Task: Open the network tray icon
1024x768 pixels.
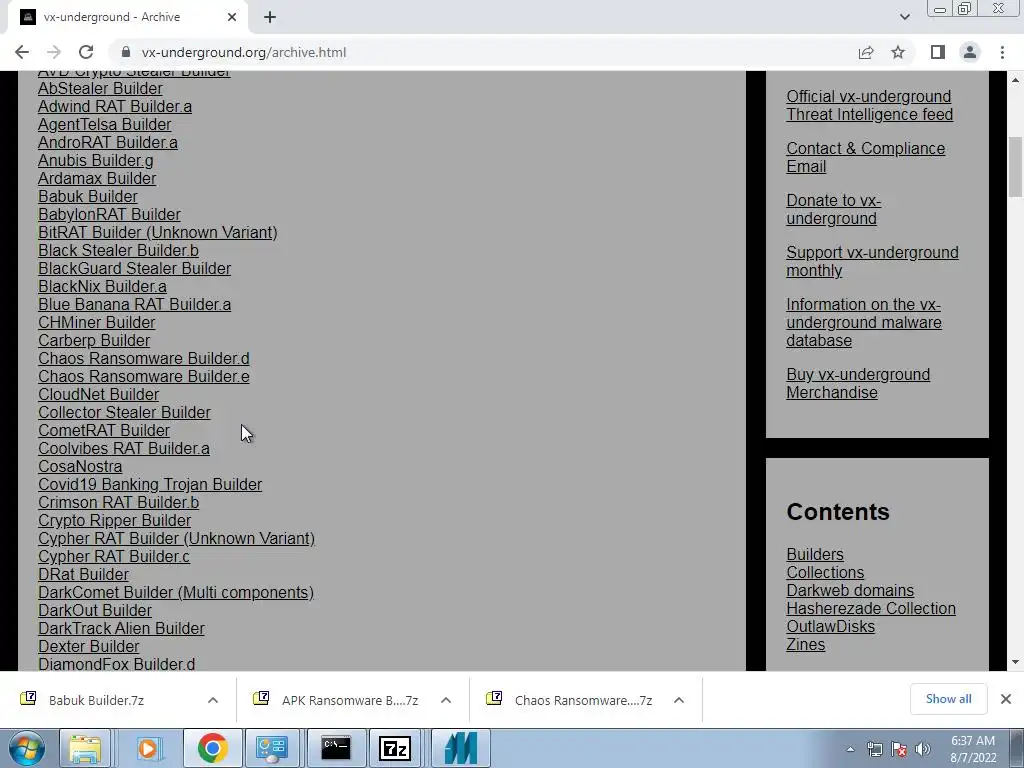Action: (874, 749)
